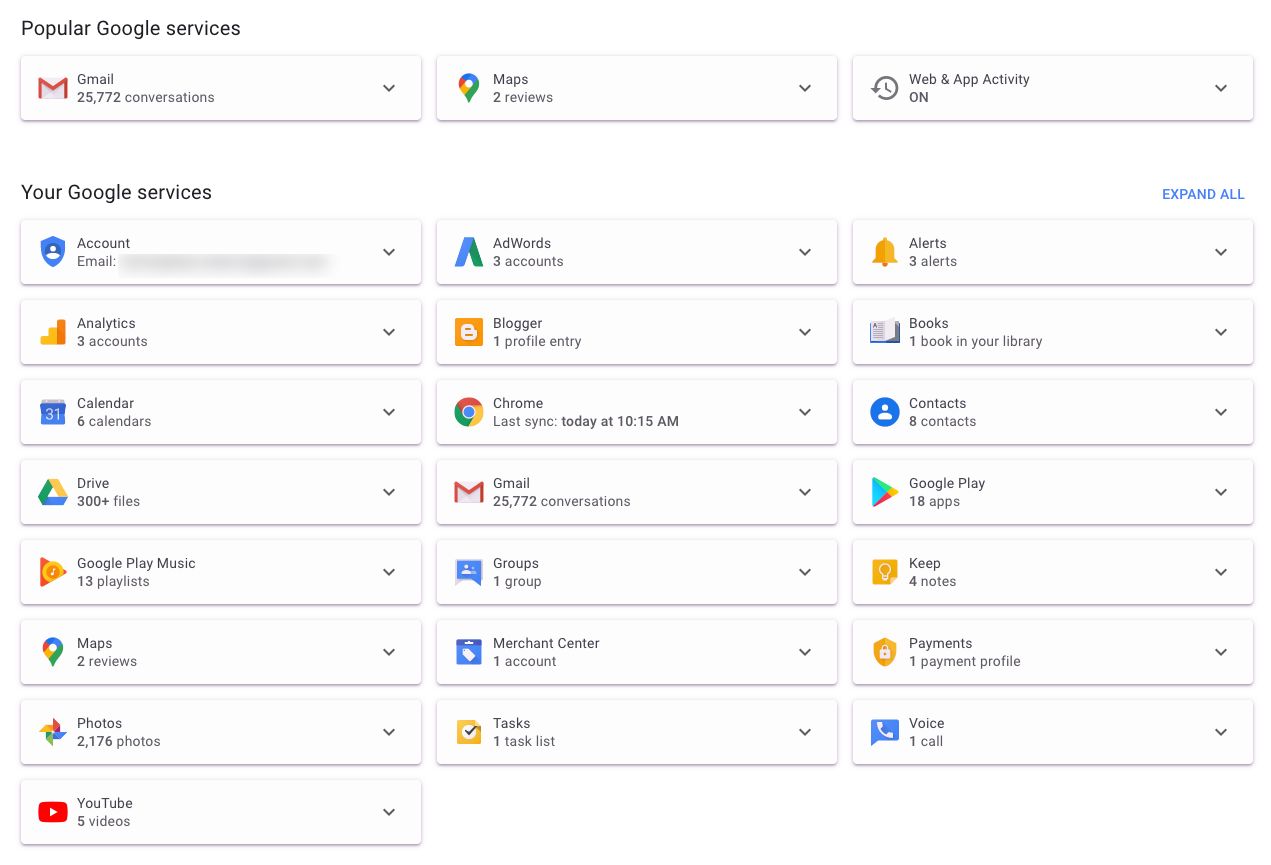Click the '1 payment profile' text
This screenshot has height=865, width=1271.
coord(965,661)
